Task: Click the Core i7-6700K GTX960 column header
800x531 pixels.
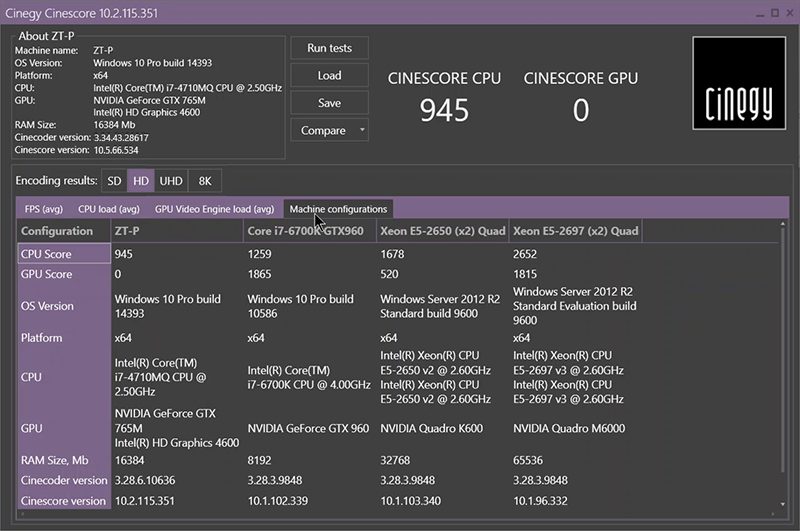Action: point(310,231)
